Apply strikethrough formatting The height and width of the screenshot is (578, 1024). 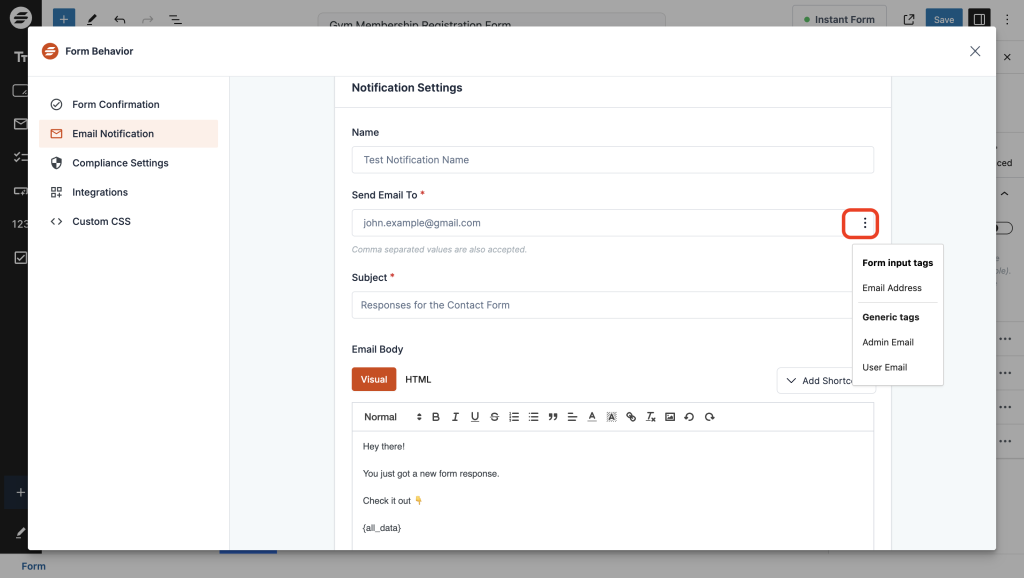pos(494,417)
